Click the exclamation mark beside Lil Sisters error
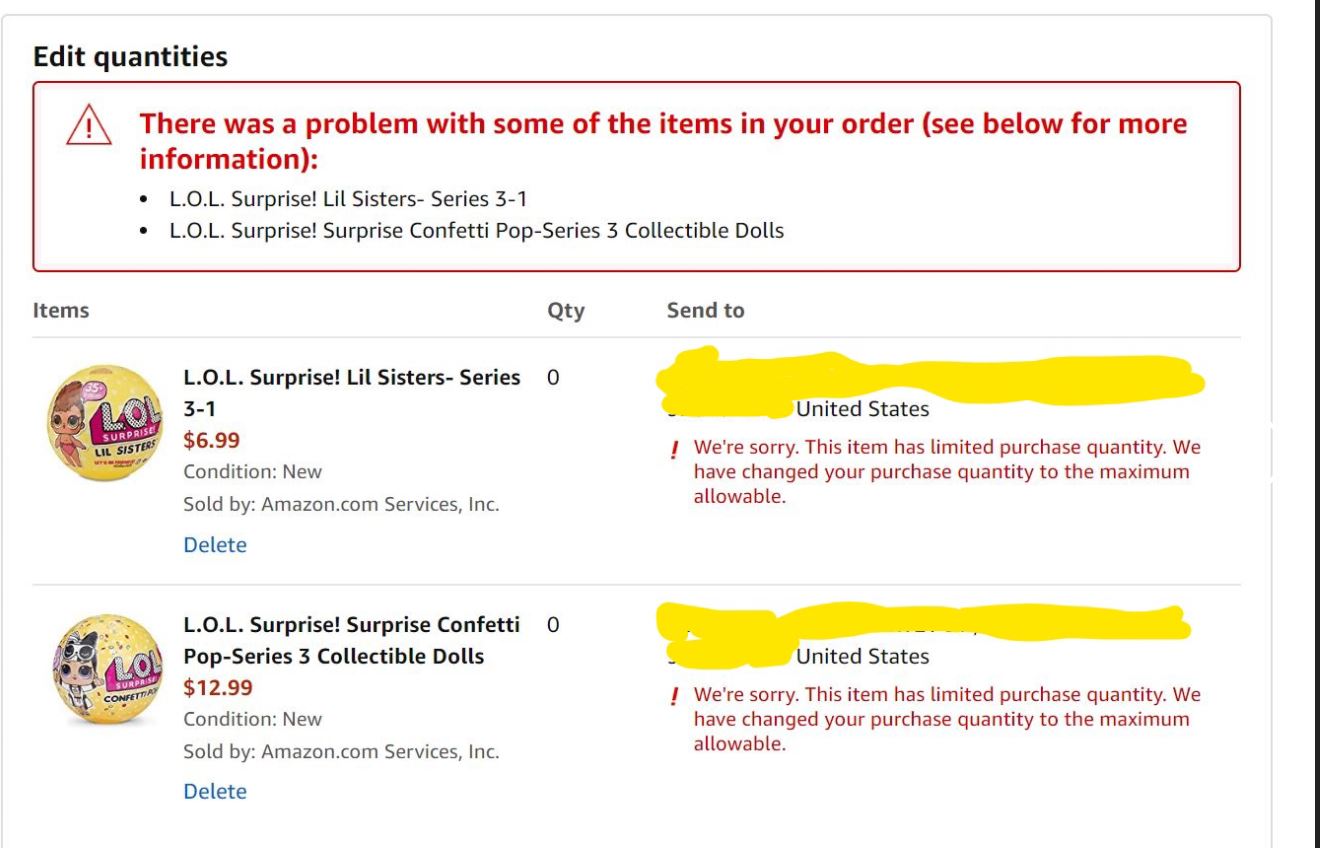The image size is (1320, 848). 674,449
